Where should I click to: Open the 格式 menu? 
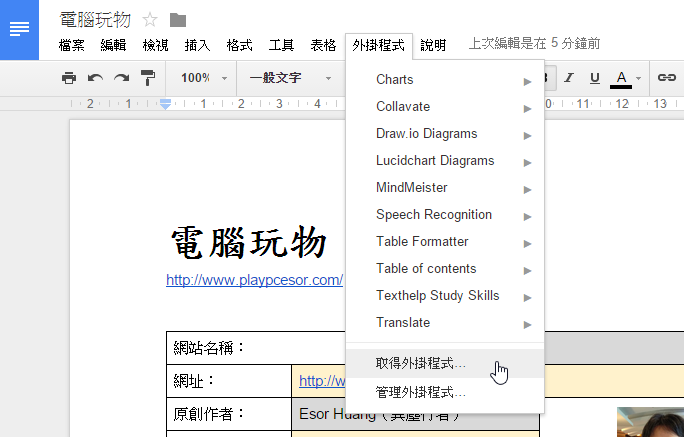pos(239,45)
